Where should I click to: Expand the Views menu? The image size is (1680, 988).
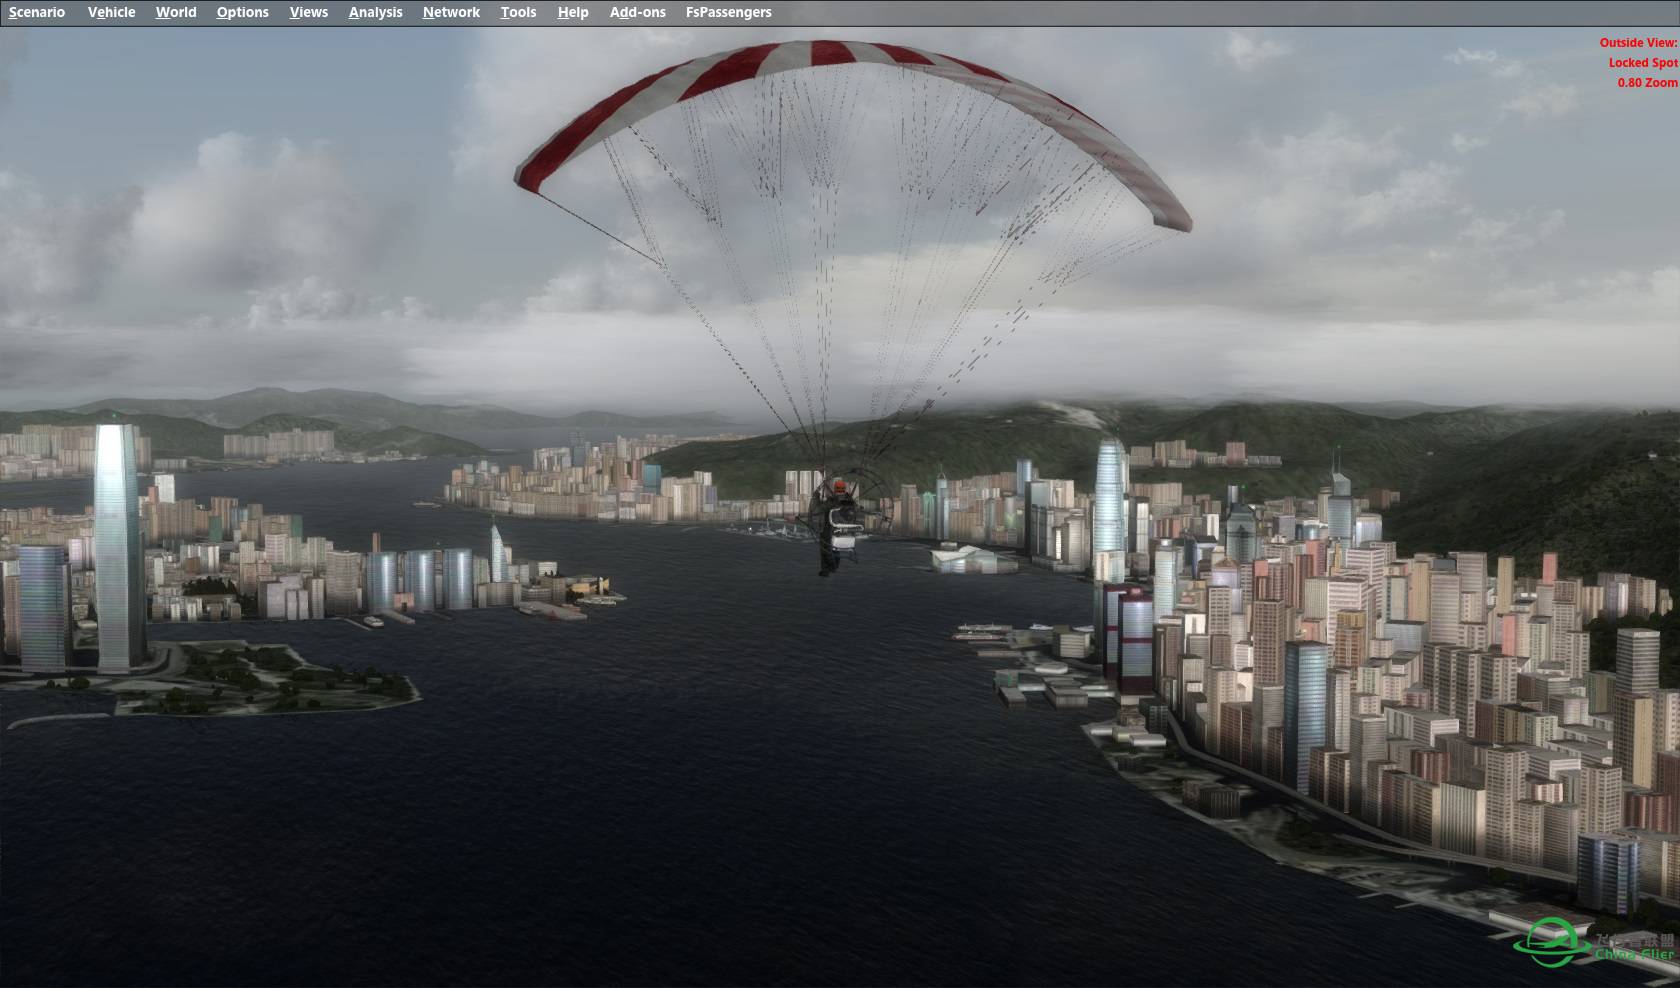(308, 12)
